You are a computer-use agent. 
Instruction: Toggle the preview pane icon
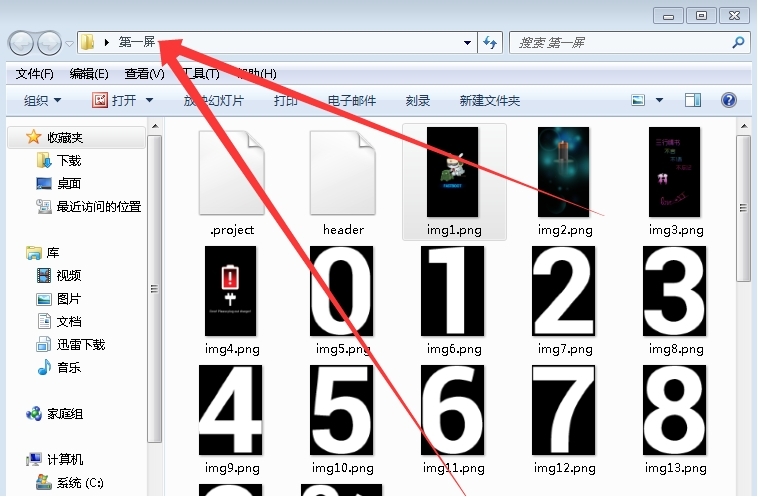[x=693, y=101]
